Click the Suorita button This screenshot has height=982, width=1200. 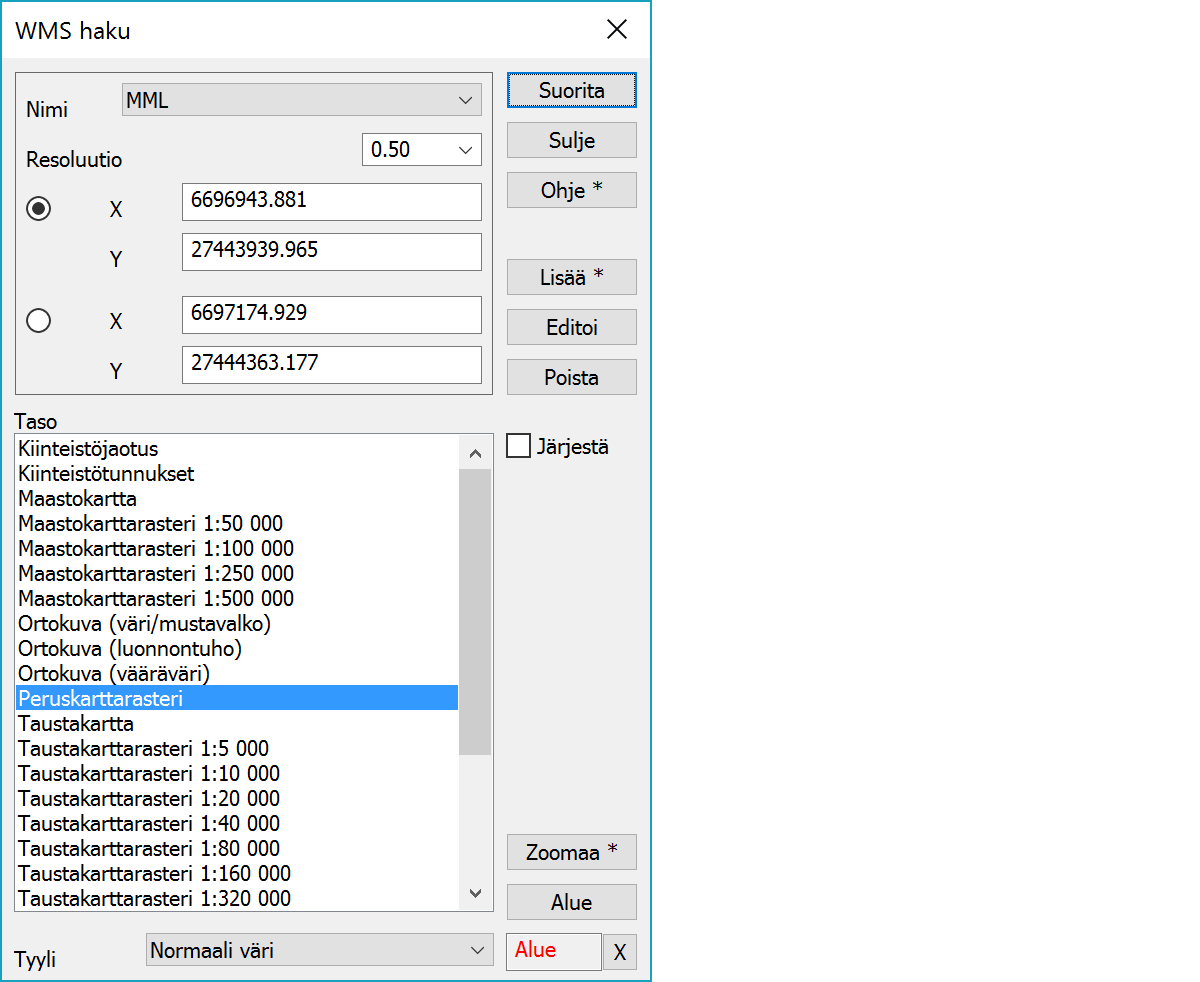571,90
